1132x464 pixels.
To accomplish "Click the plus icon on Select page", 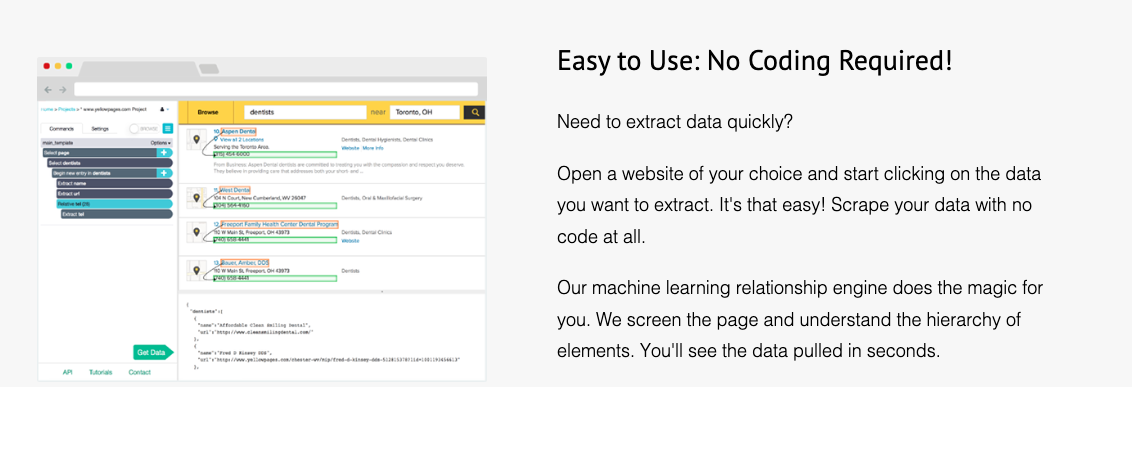I will [163, 152].
